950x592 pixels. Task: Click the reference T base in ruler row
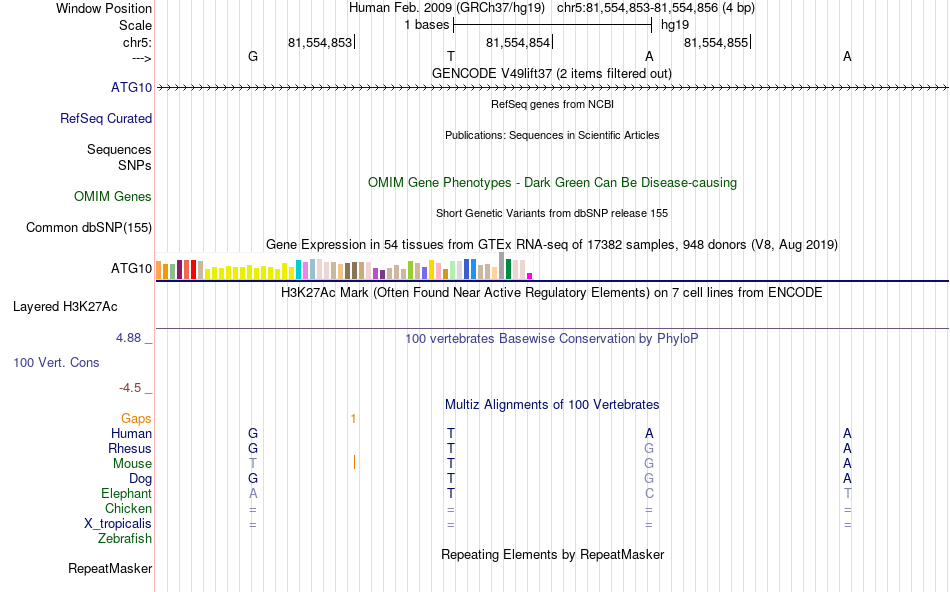(451, 56)
